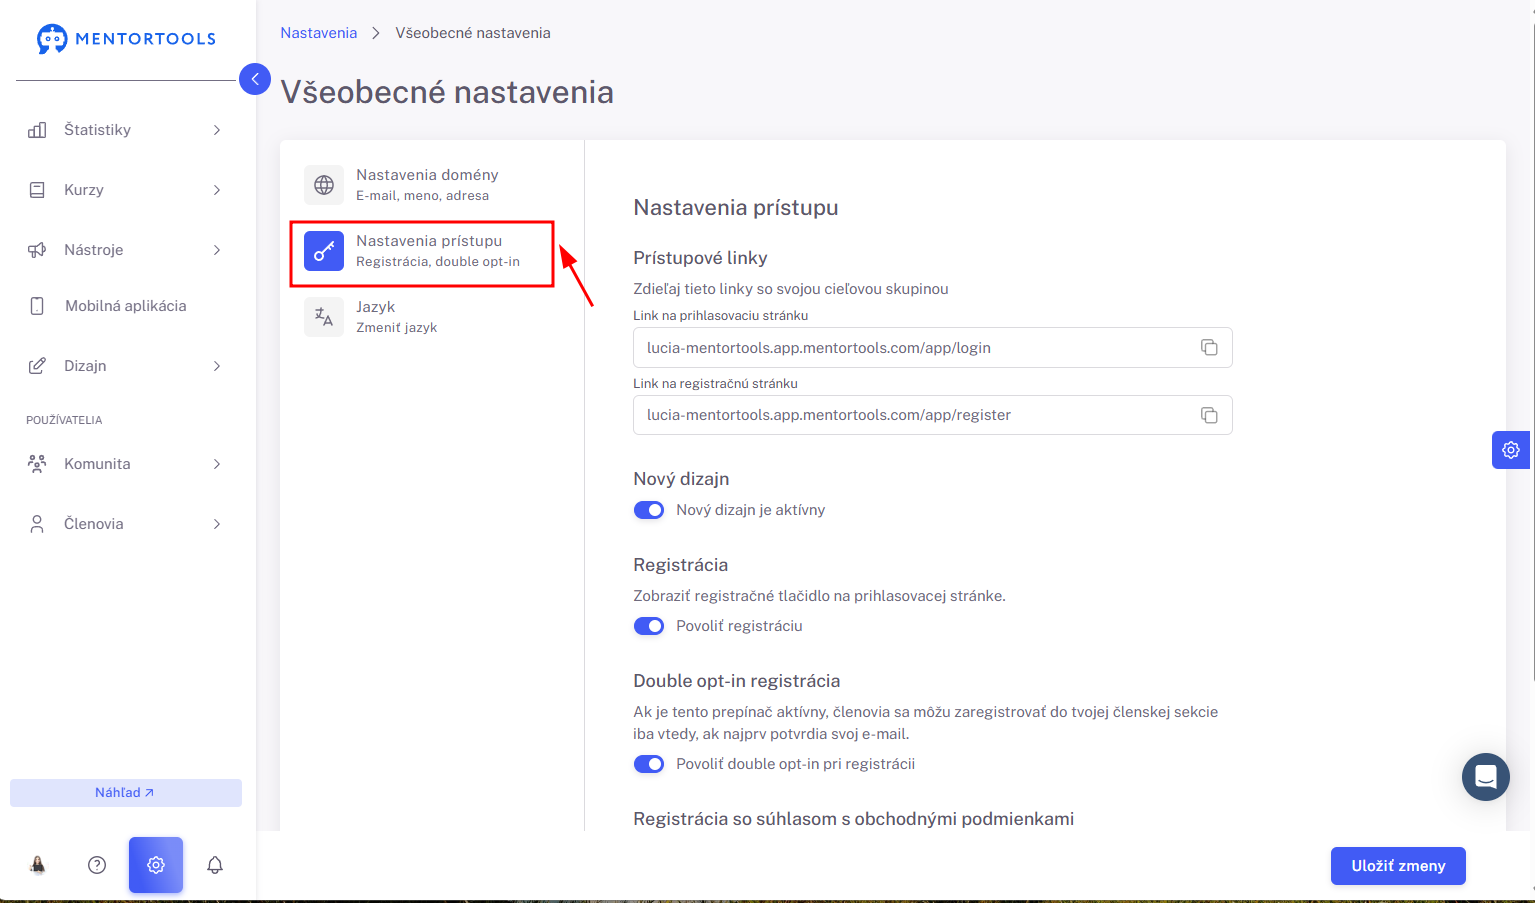Expand the Členovia sidebar chevron

pyautogui.click(x=217, y=524)
